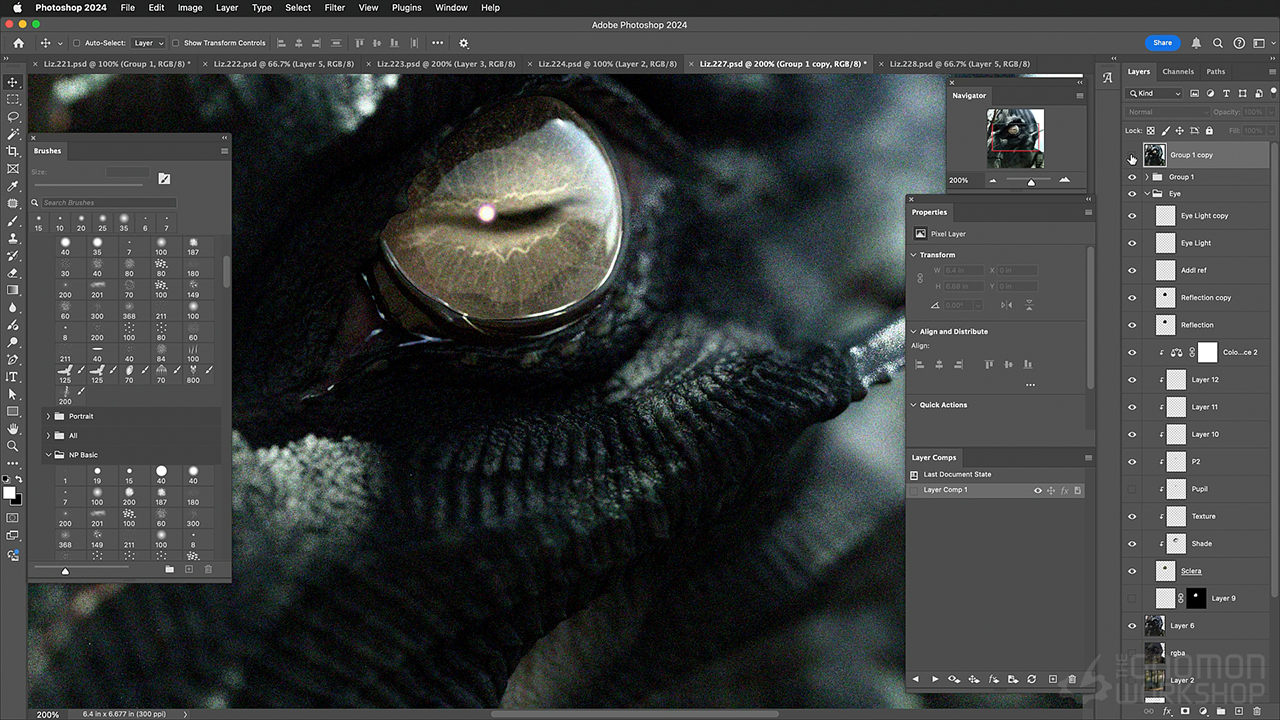
Task: Select the Crop tool in the toolbar
Action: (x=13, y=151)
